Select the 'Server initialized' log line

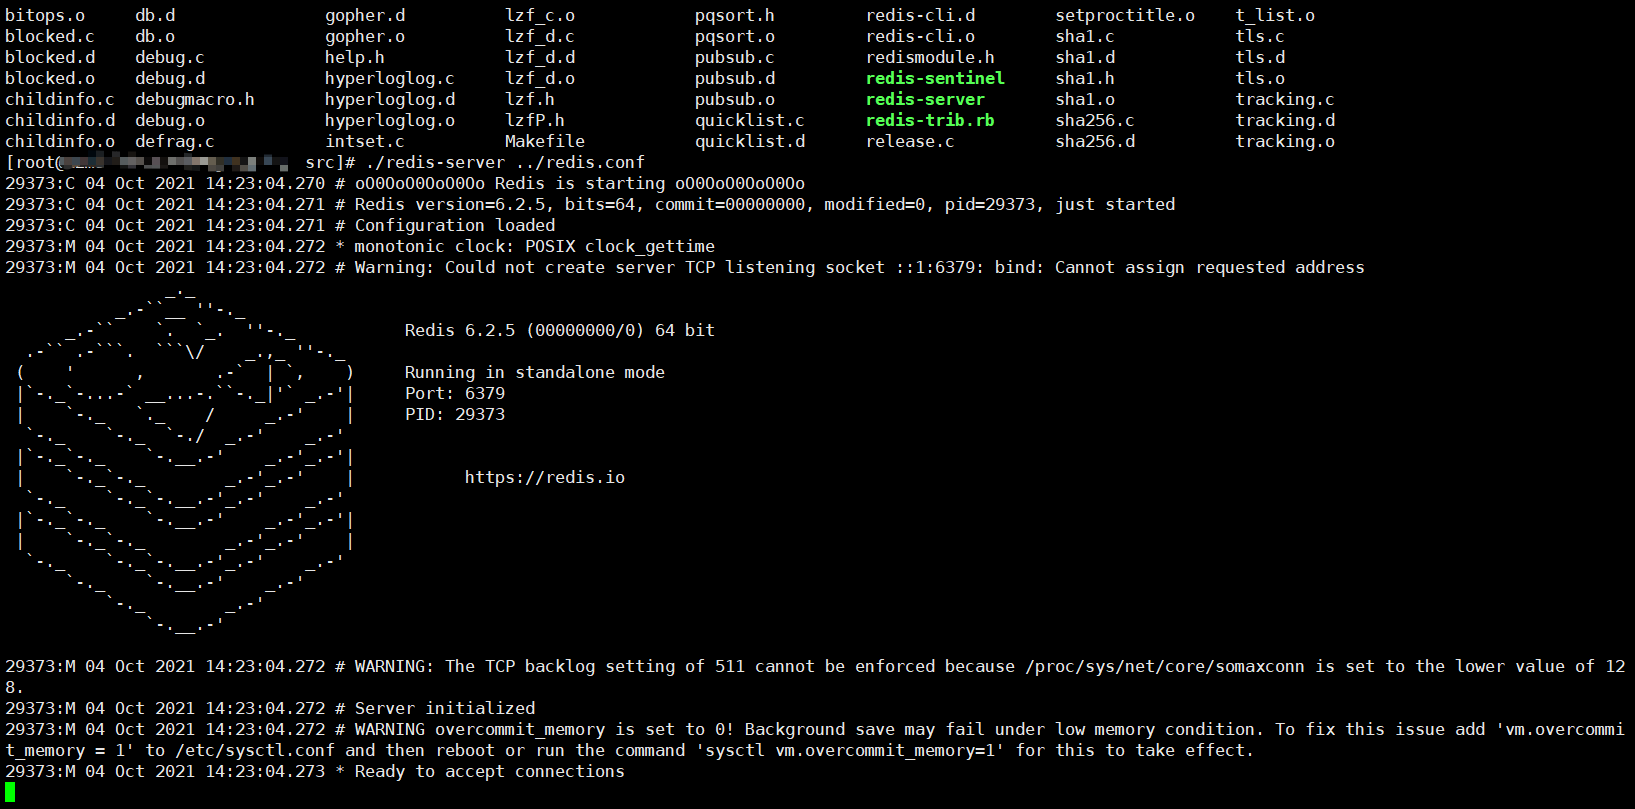pyautogui.click(x=270, y=708)
